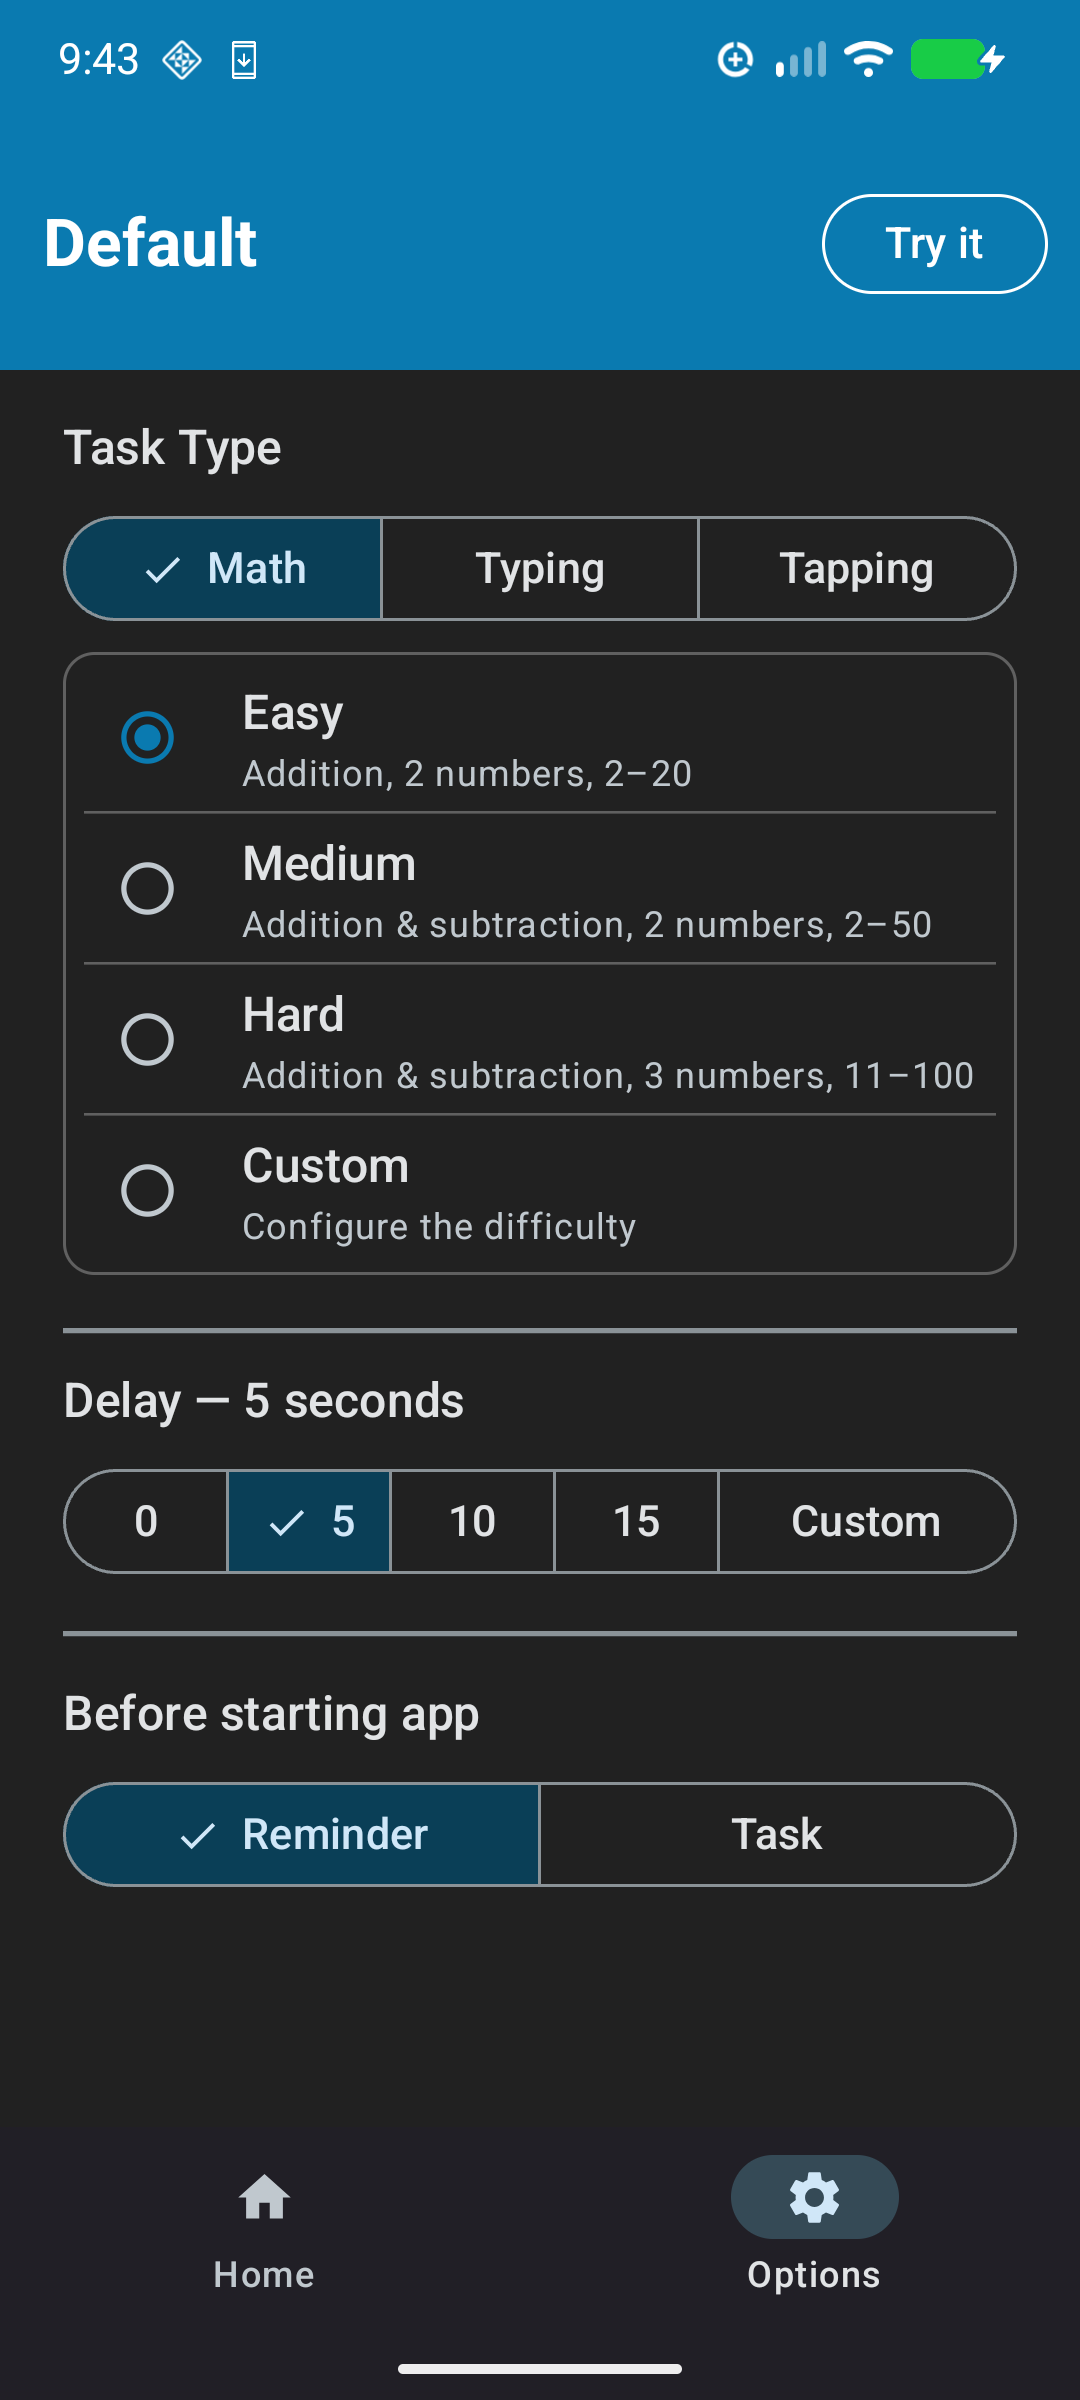Screen dimensions: 1080x2400
Task: Select Task before starting app
Action: [779, 1833]
